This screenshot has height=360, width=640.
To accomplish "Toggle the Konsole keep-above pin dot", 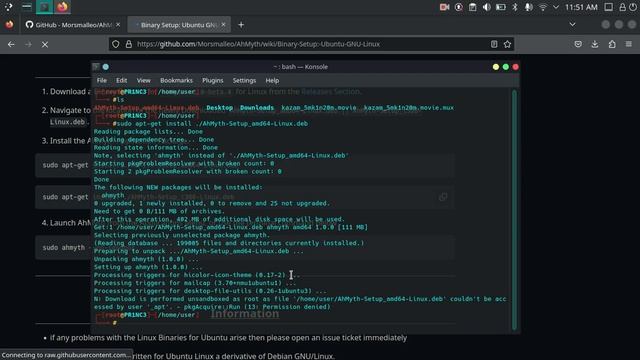I will point(106,67).
